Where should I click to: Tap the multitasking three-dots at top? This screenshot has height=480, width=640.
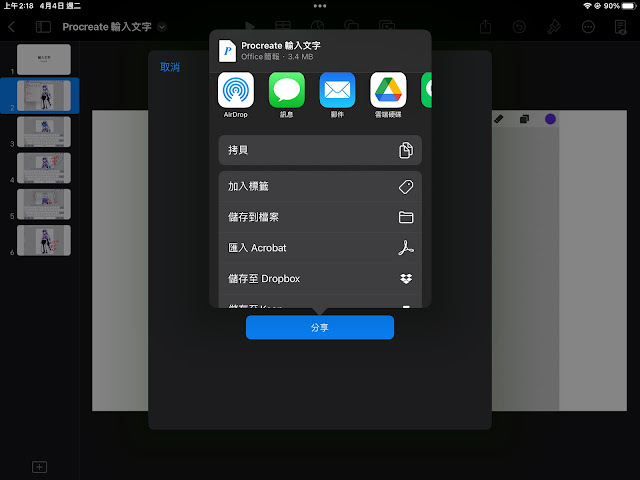320,6
